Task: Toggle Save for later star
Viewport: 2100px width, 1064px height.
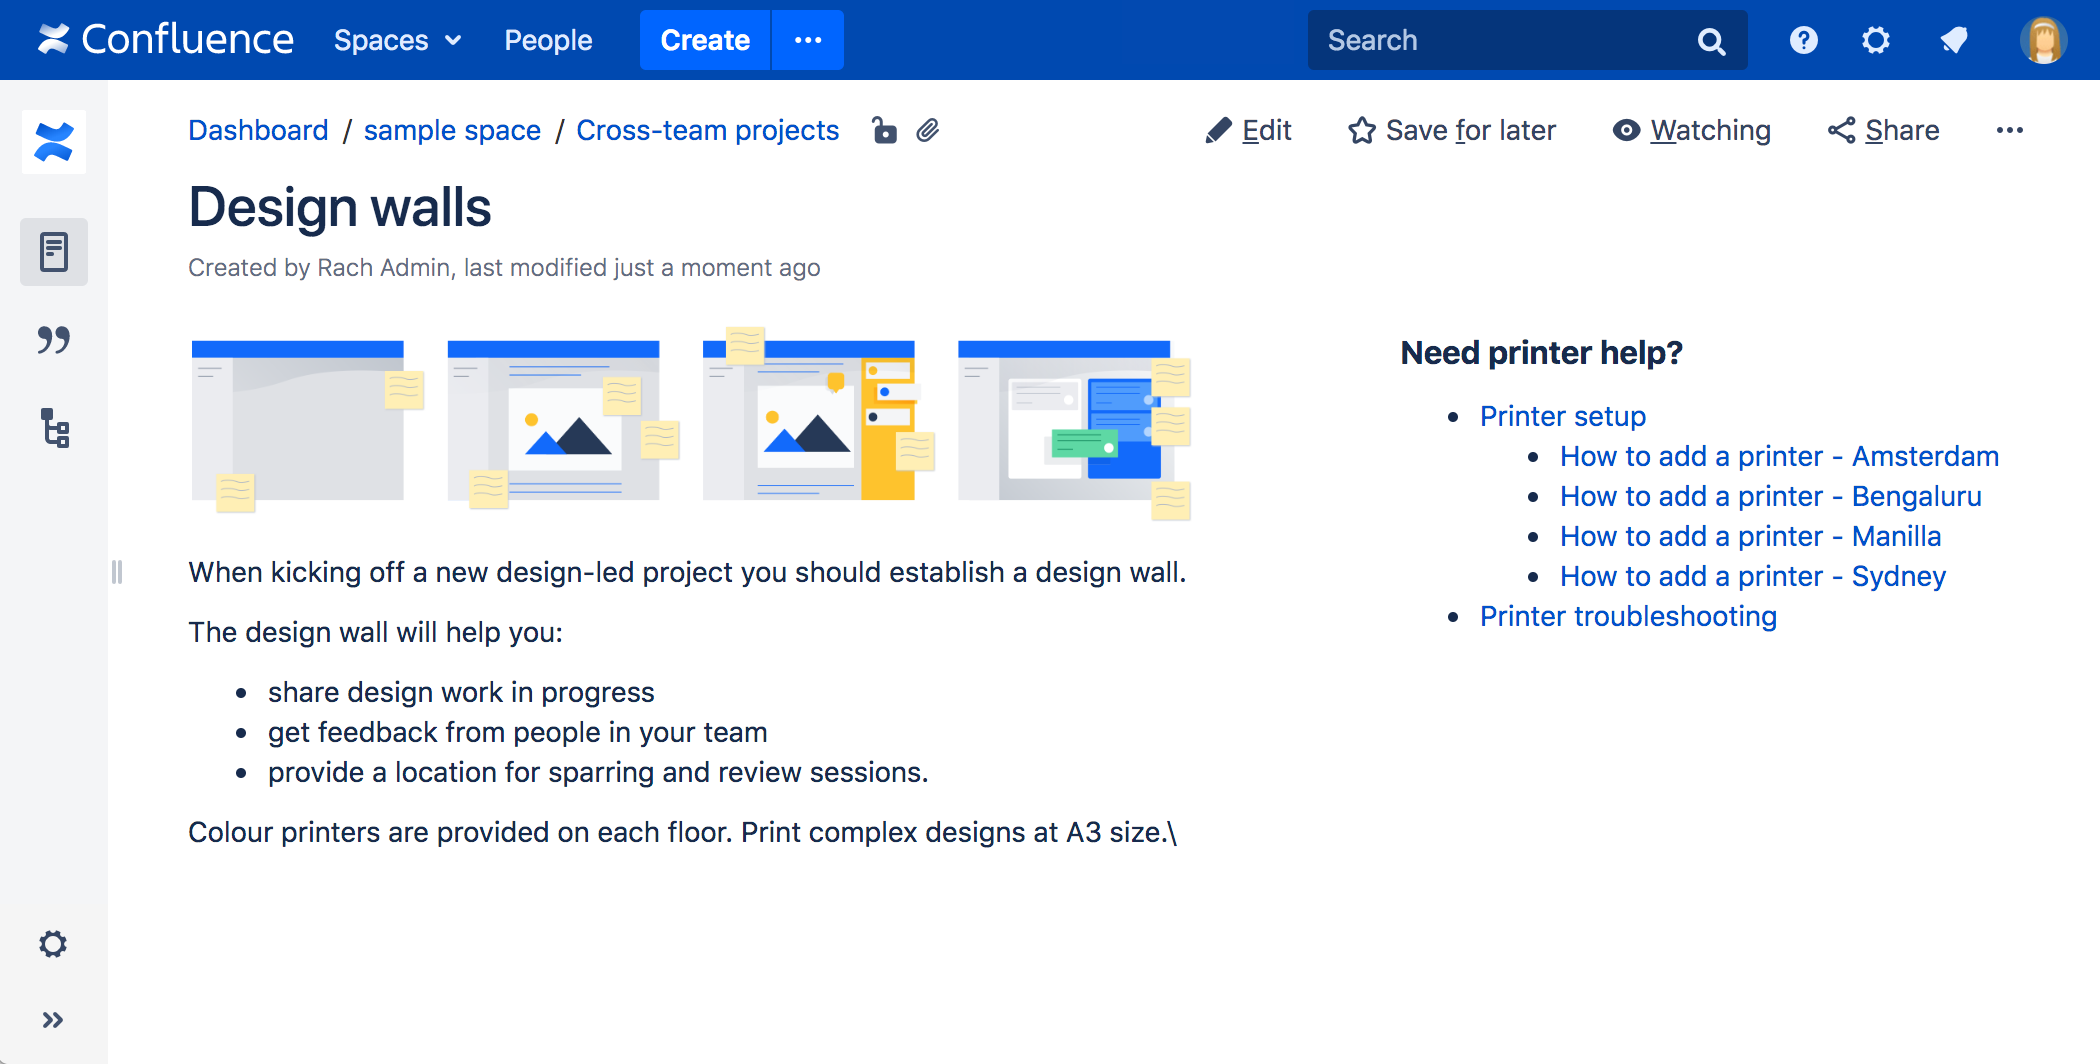Action: point(1452,131)
